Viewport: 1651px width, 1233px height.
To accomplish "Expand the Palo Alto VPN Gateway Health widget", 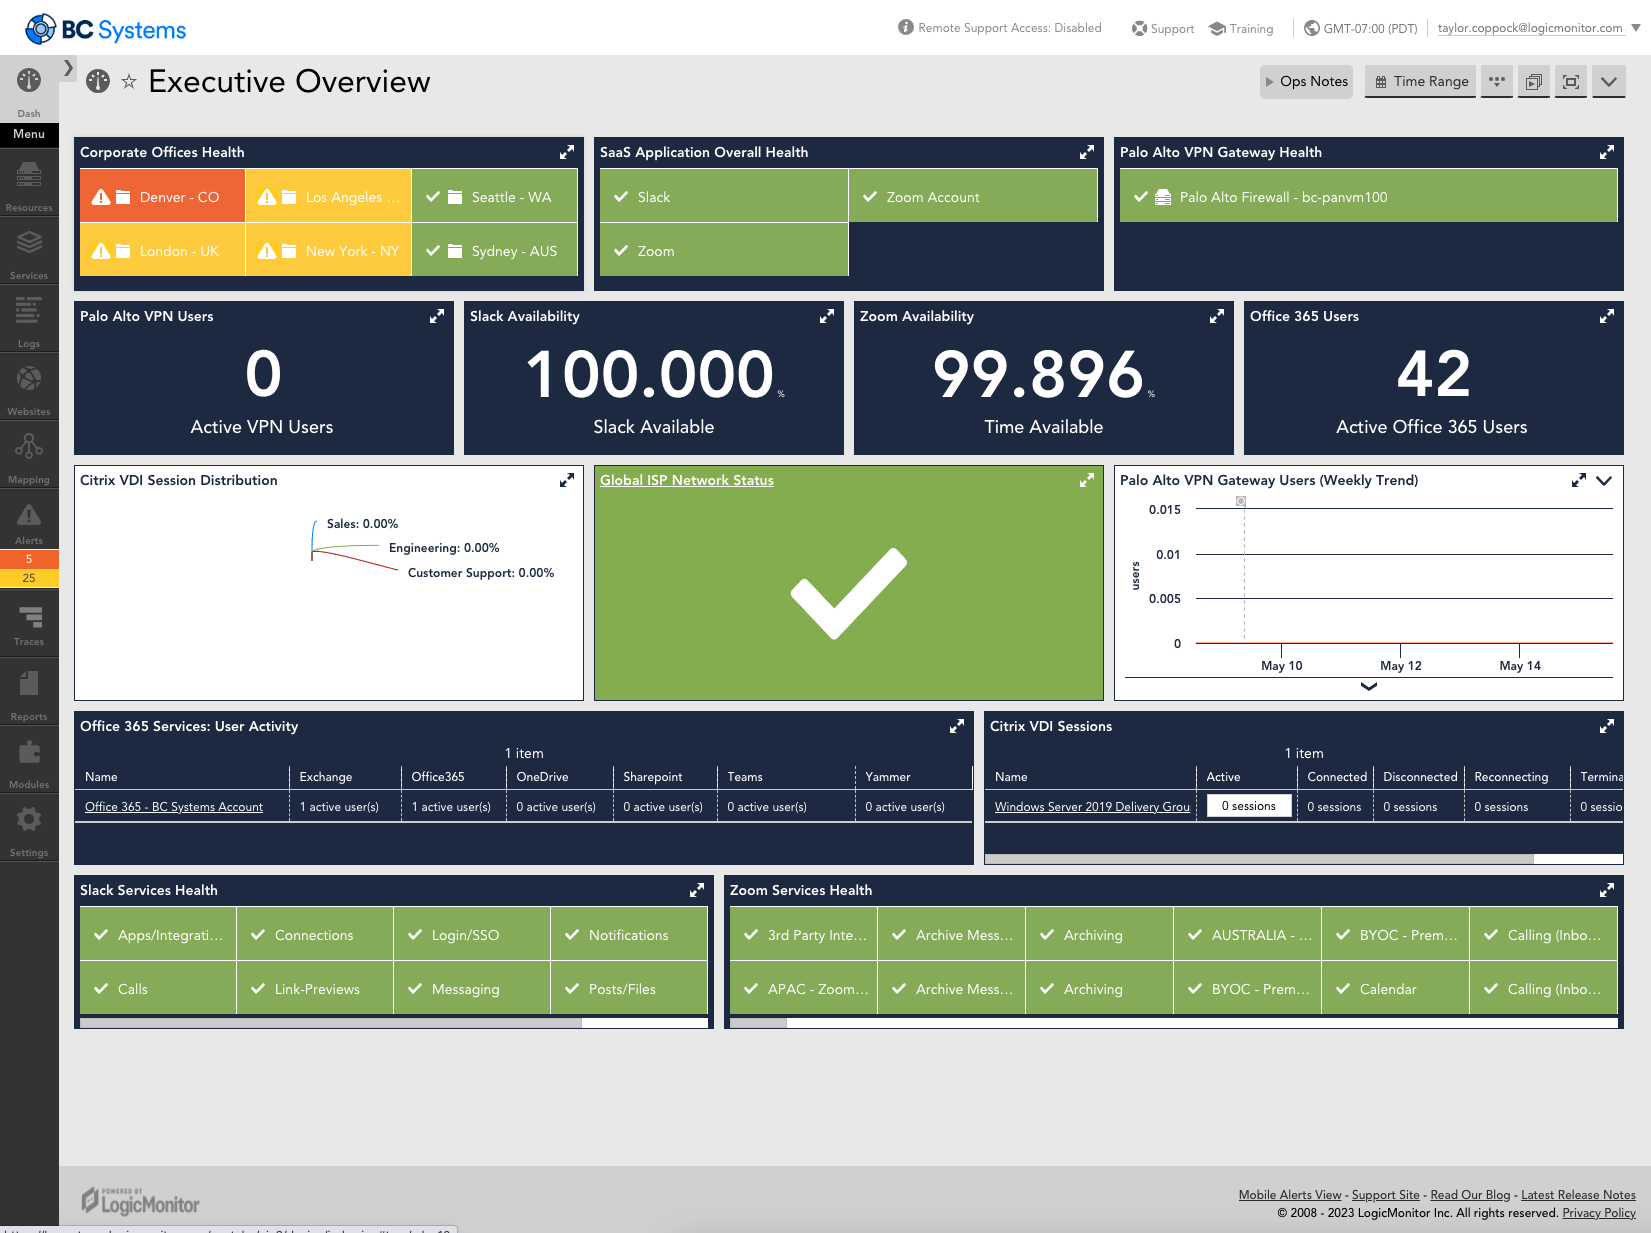I will pos(1607,152).
